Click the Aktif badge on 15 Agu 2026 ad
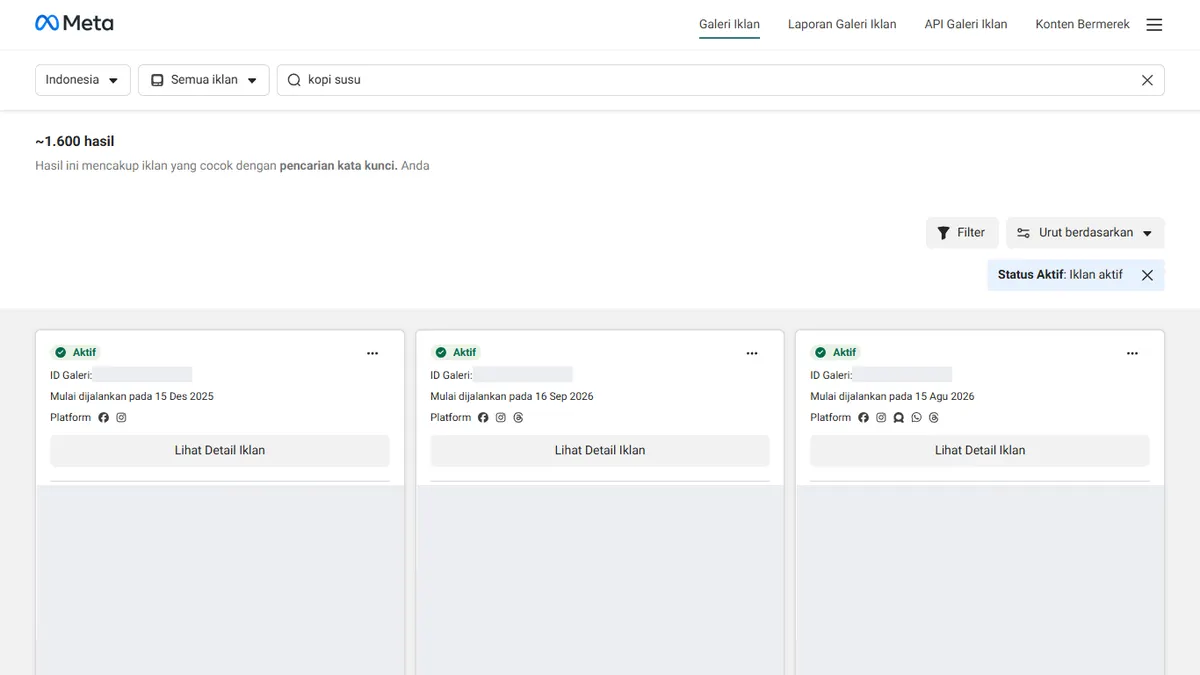 [x=835, y=352]
